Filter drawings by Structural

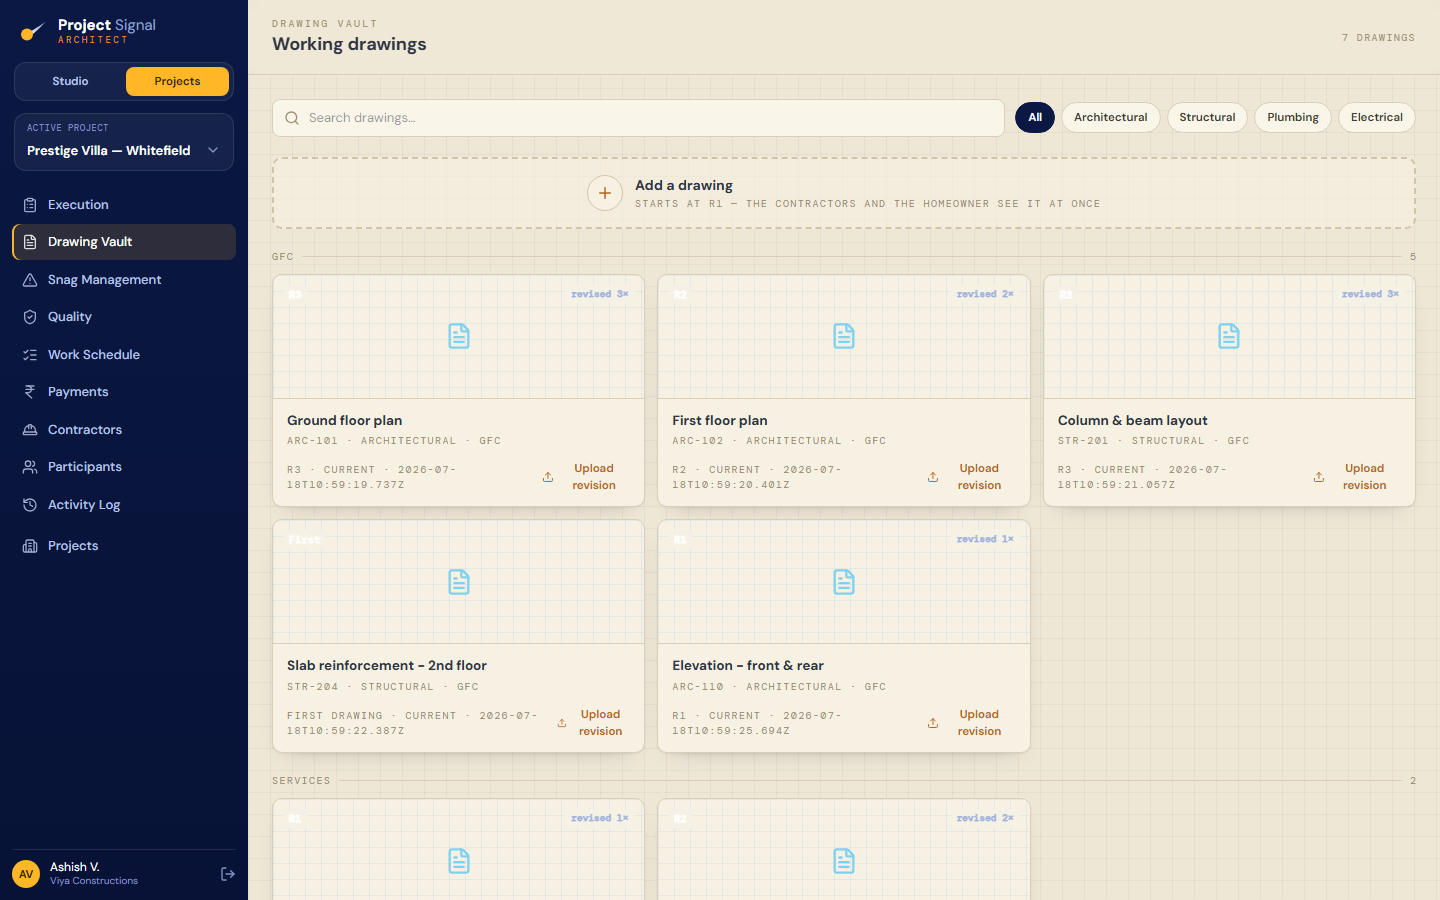coord(1207,118)
